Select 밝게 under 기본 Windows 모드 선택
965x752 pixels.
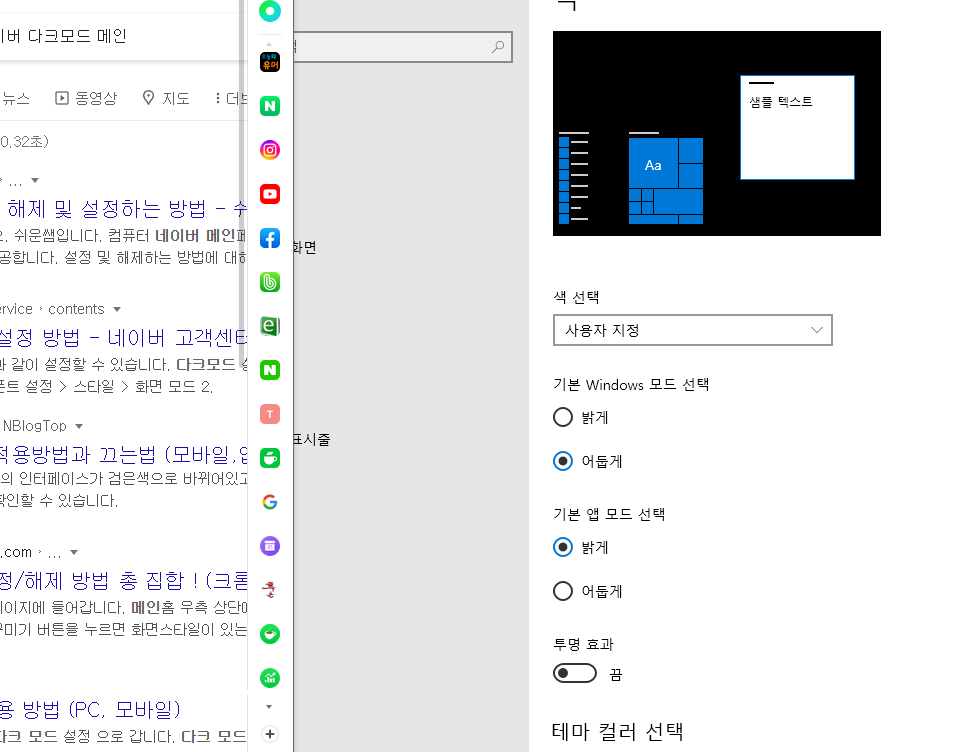(x=563, y=417)
